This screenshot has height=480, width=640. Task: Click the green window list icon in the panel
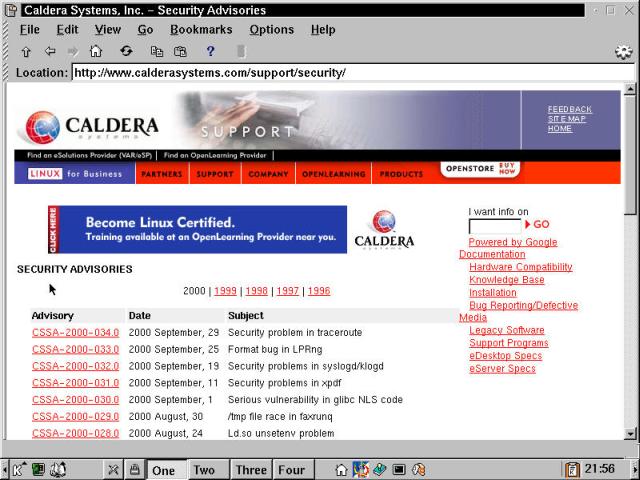tap(39, 470)
